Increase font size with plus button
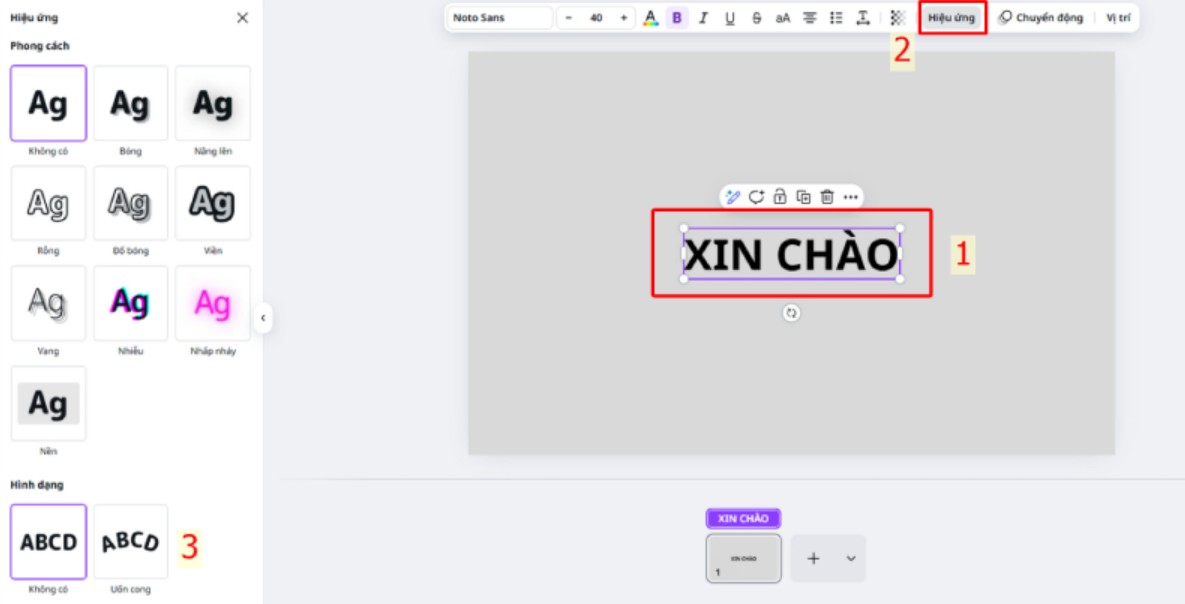This screenshot has width=1185, height=604. [x=624, y=18]
